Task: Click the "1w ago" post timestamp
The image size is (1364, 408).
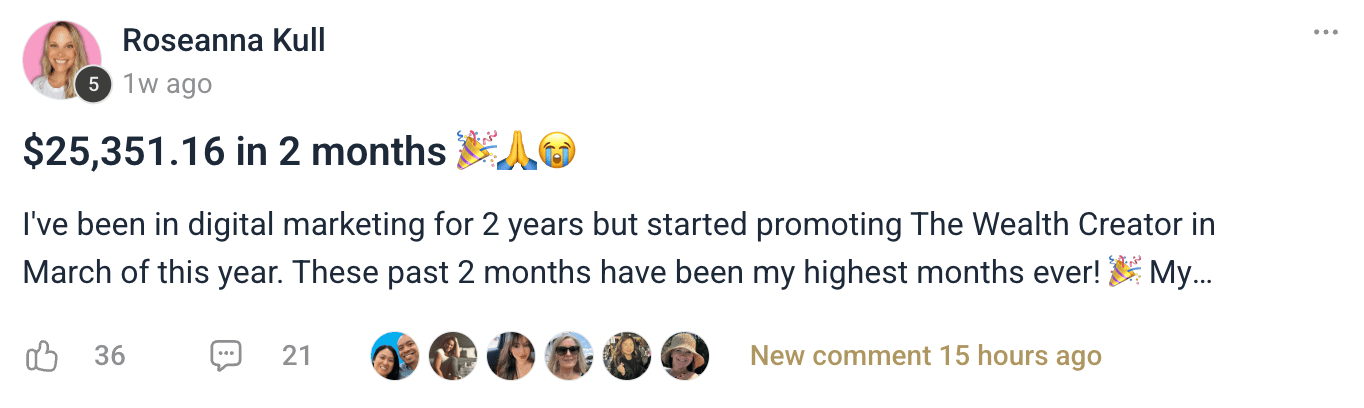Action: (x=167, y=84)
